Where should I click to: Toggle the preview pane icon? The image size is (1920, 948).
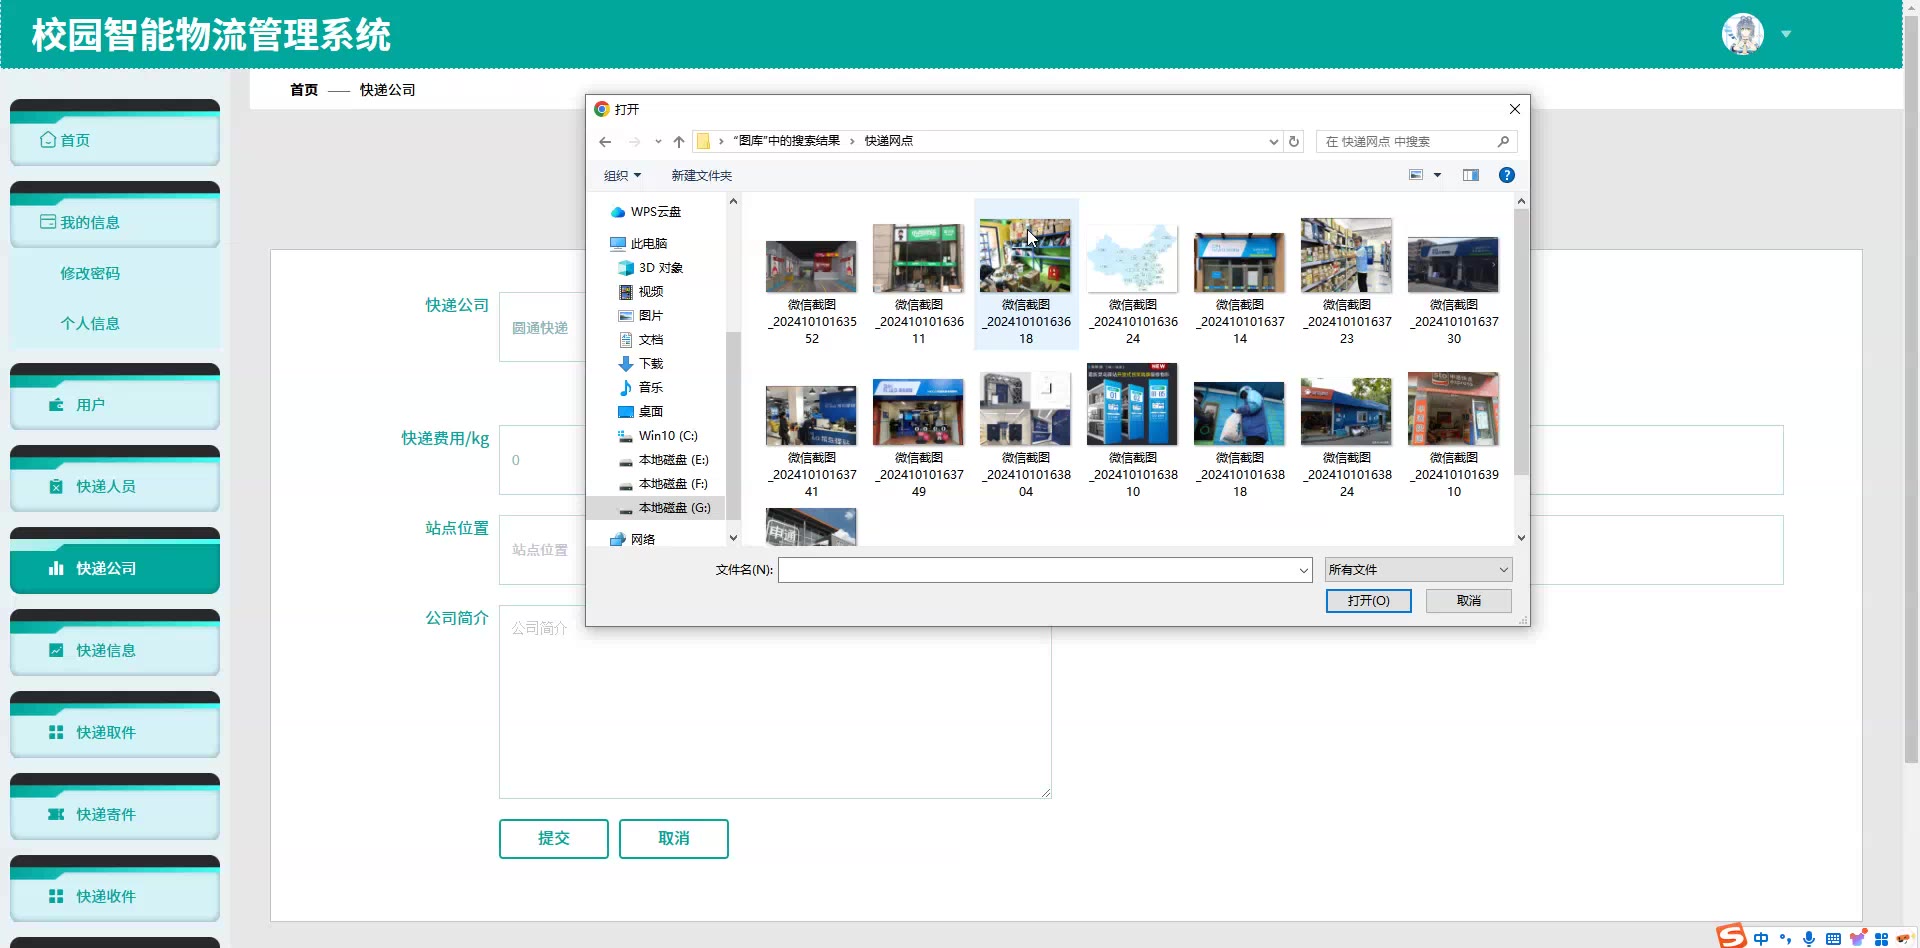tap(1470, 175)
